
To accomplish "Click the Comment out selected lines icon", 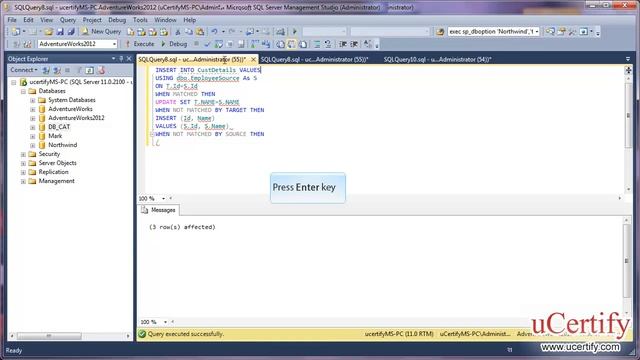I will [317, 44].
